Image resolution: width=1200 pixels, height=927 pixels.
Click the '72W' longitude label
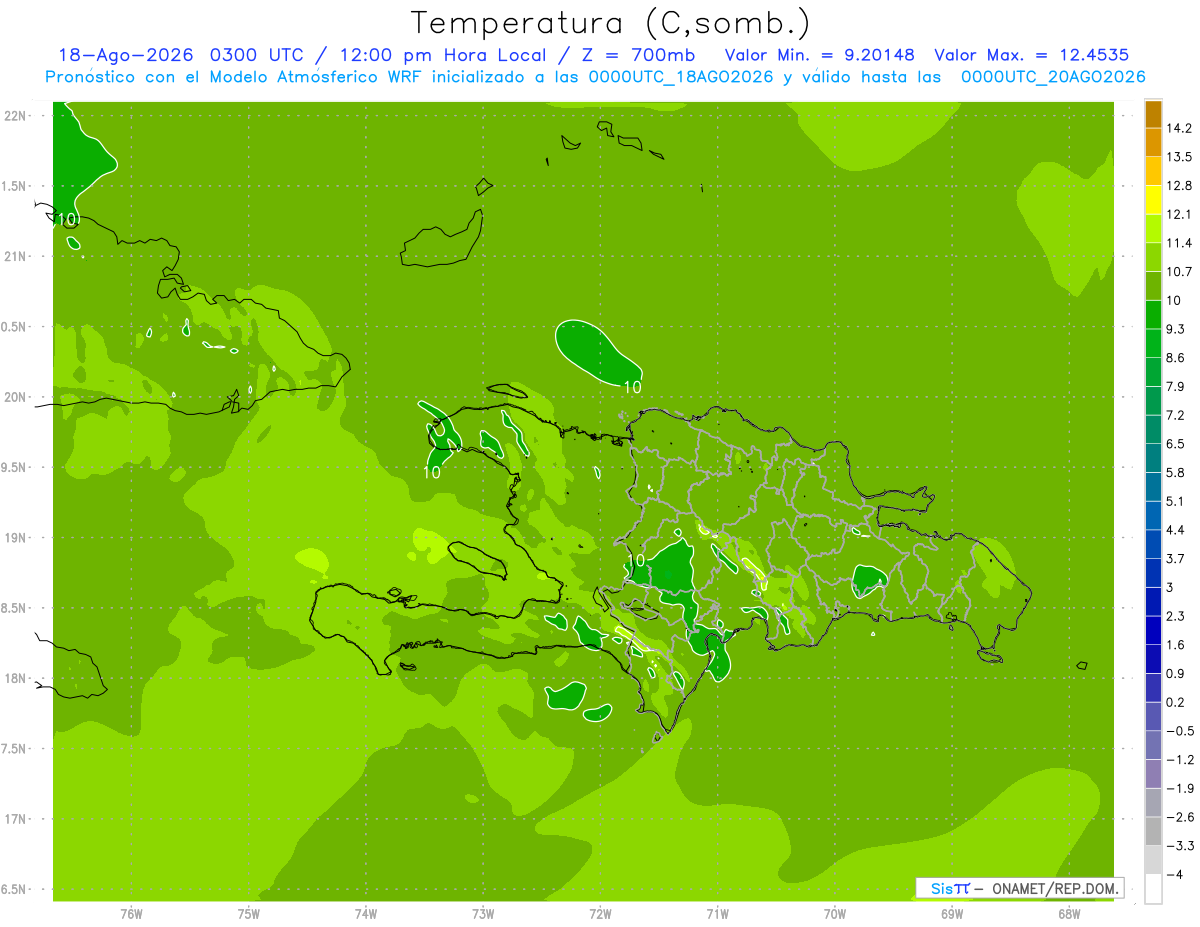[600, 914]
